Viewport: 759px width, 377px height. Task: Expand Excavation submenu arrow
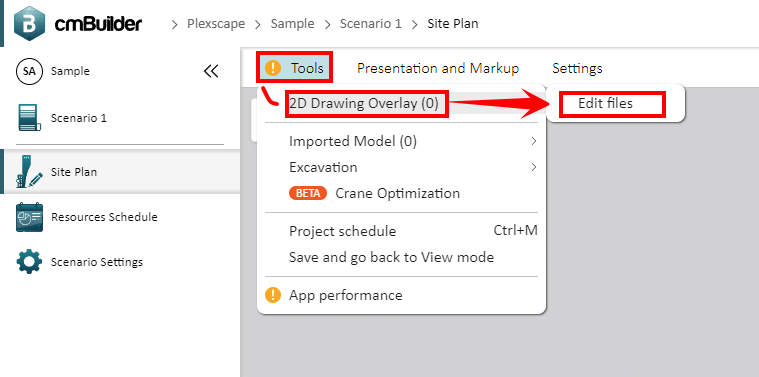pyautogui.click(x=534, y=167)
